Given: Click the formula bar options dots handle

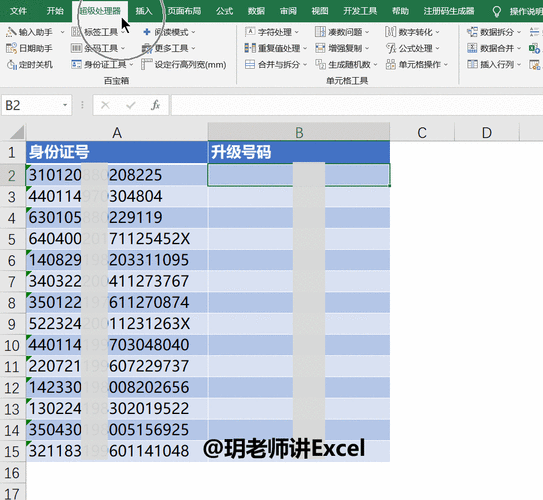Looking at the screenshot, I should point(82,105).
